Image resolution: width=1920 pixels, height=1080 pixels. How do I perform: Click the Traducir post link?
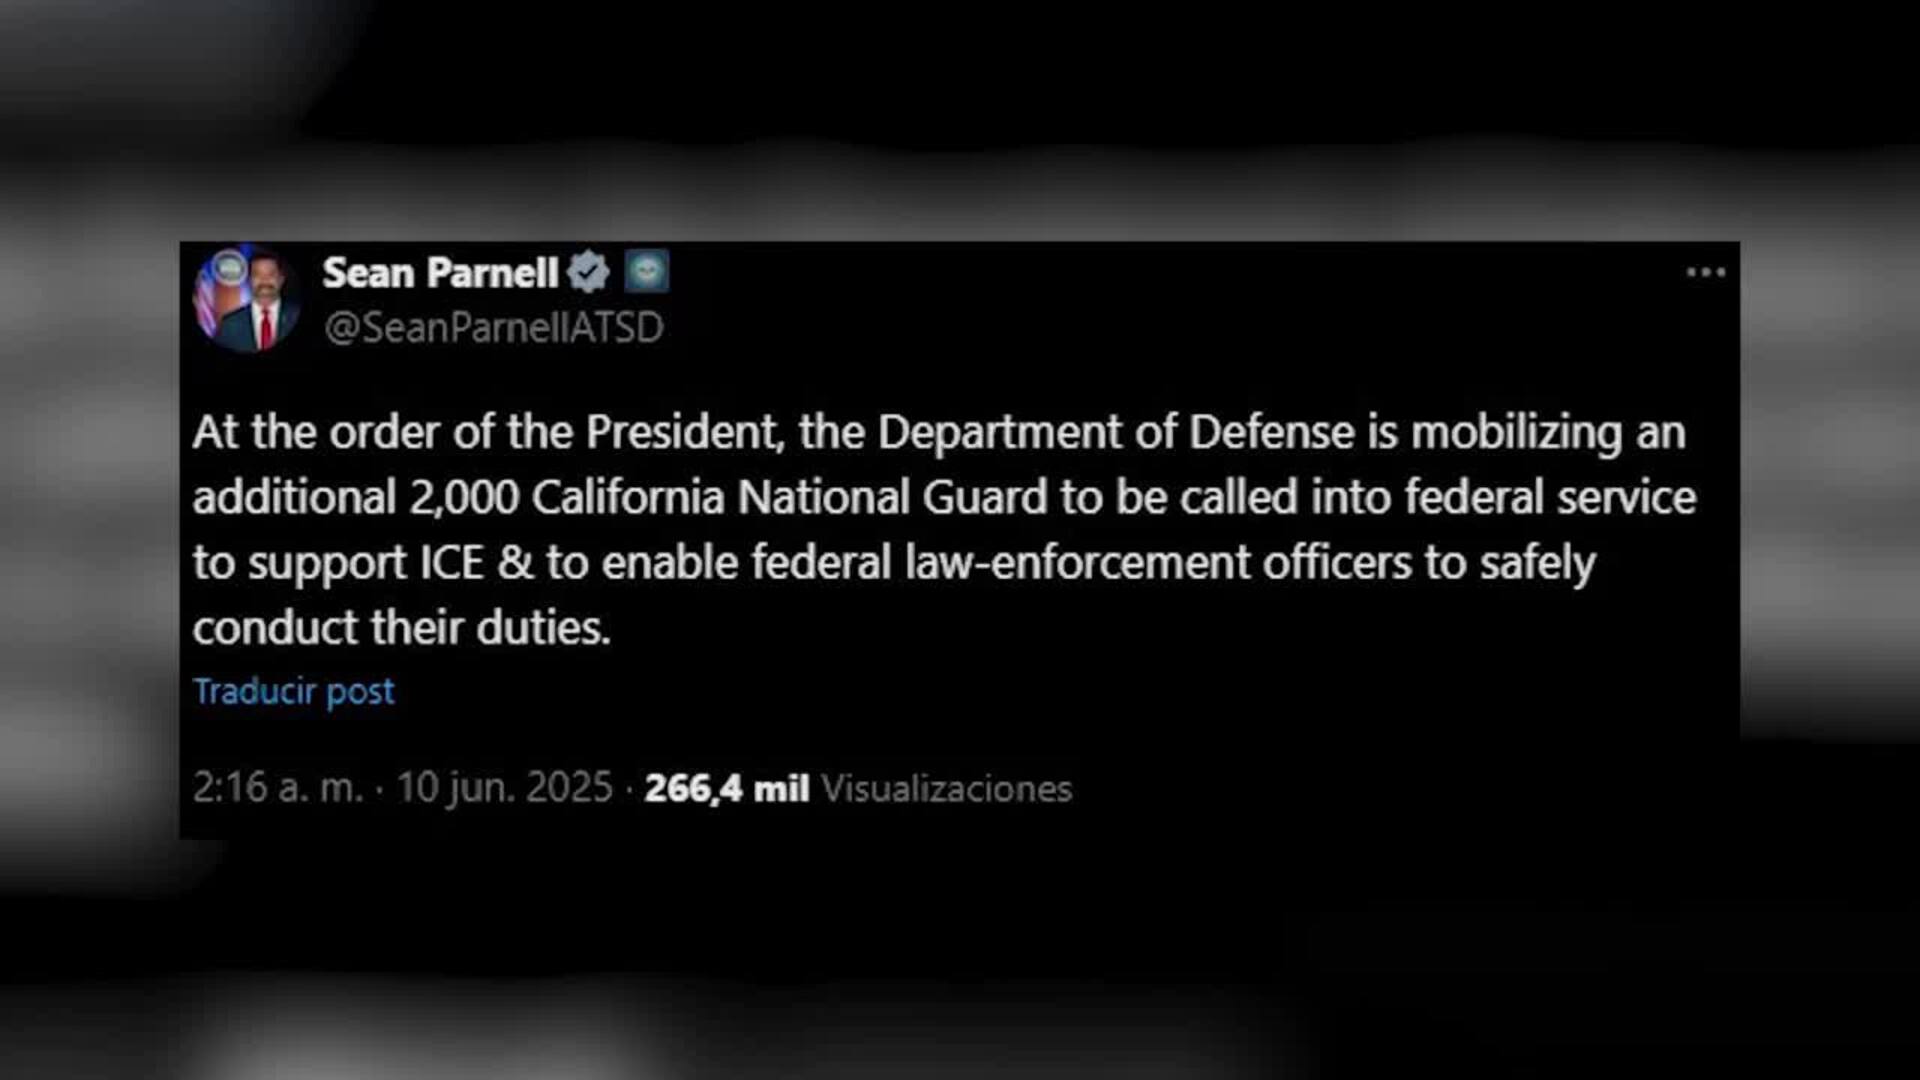pyautogui.click(x=294, y=691)
